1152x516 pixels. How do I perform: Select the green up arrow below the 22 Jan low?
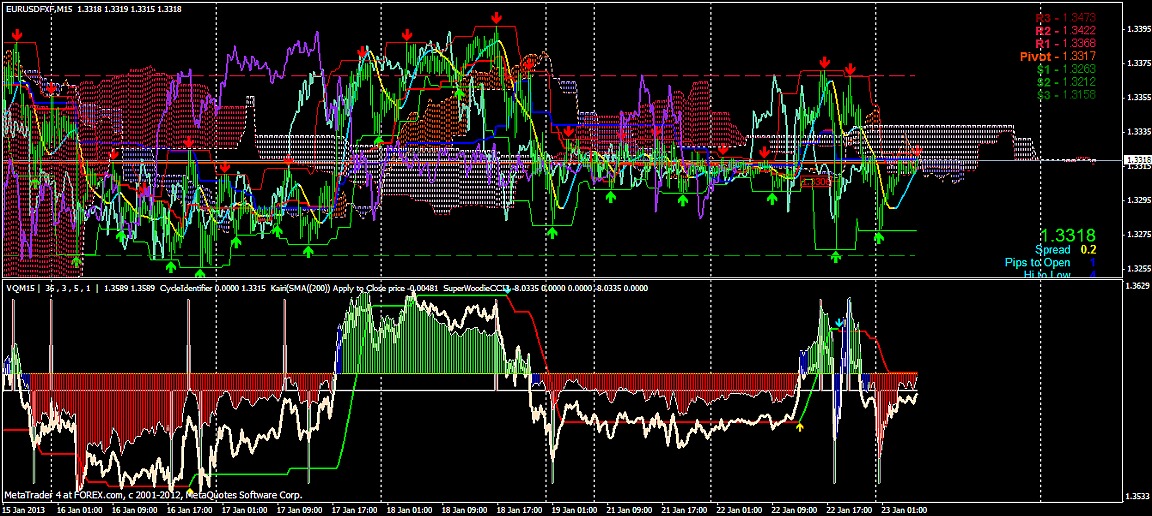[x=836, y=257]
